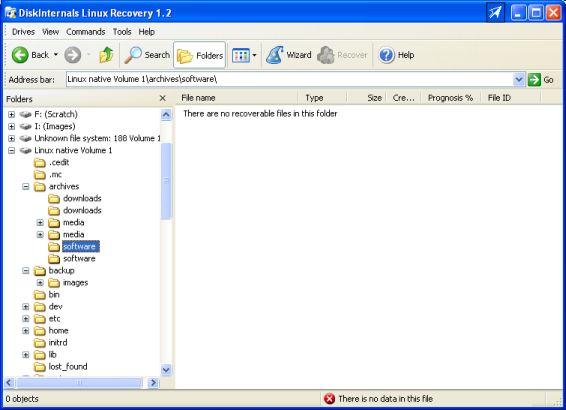Screen dimensions: 566x410
Task: Launch the Wizard hat icon
Action: click(274, 55)
